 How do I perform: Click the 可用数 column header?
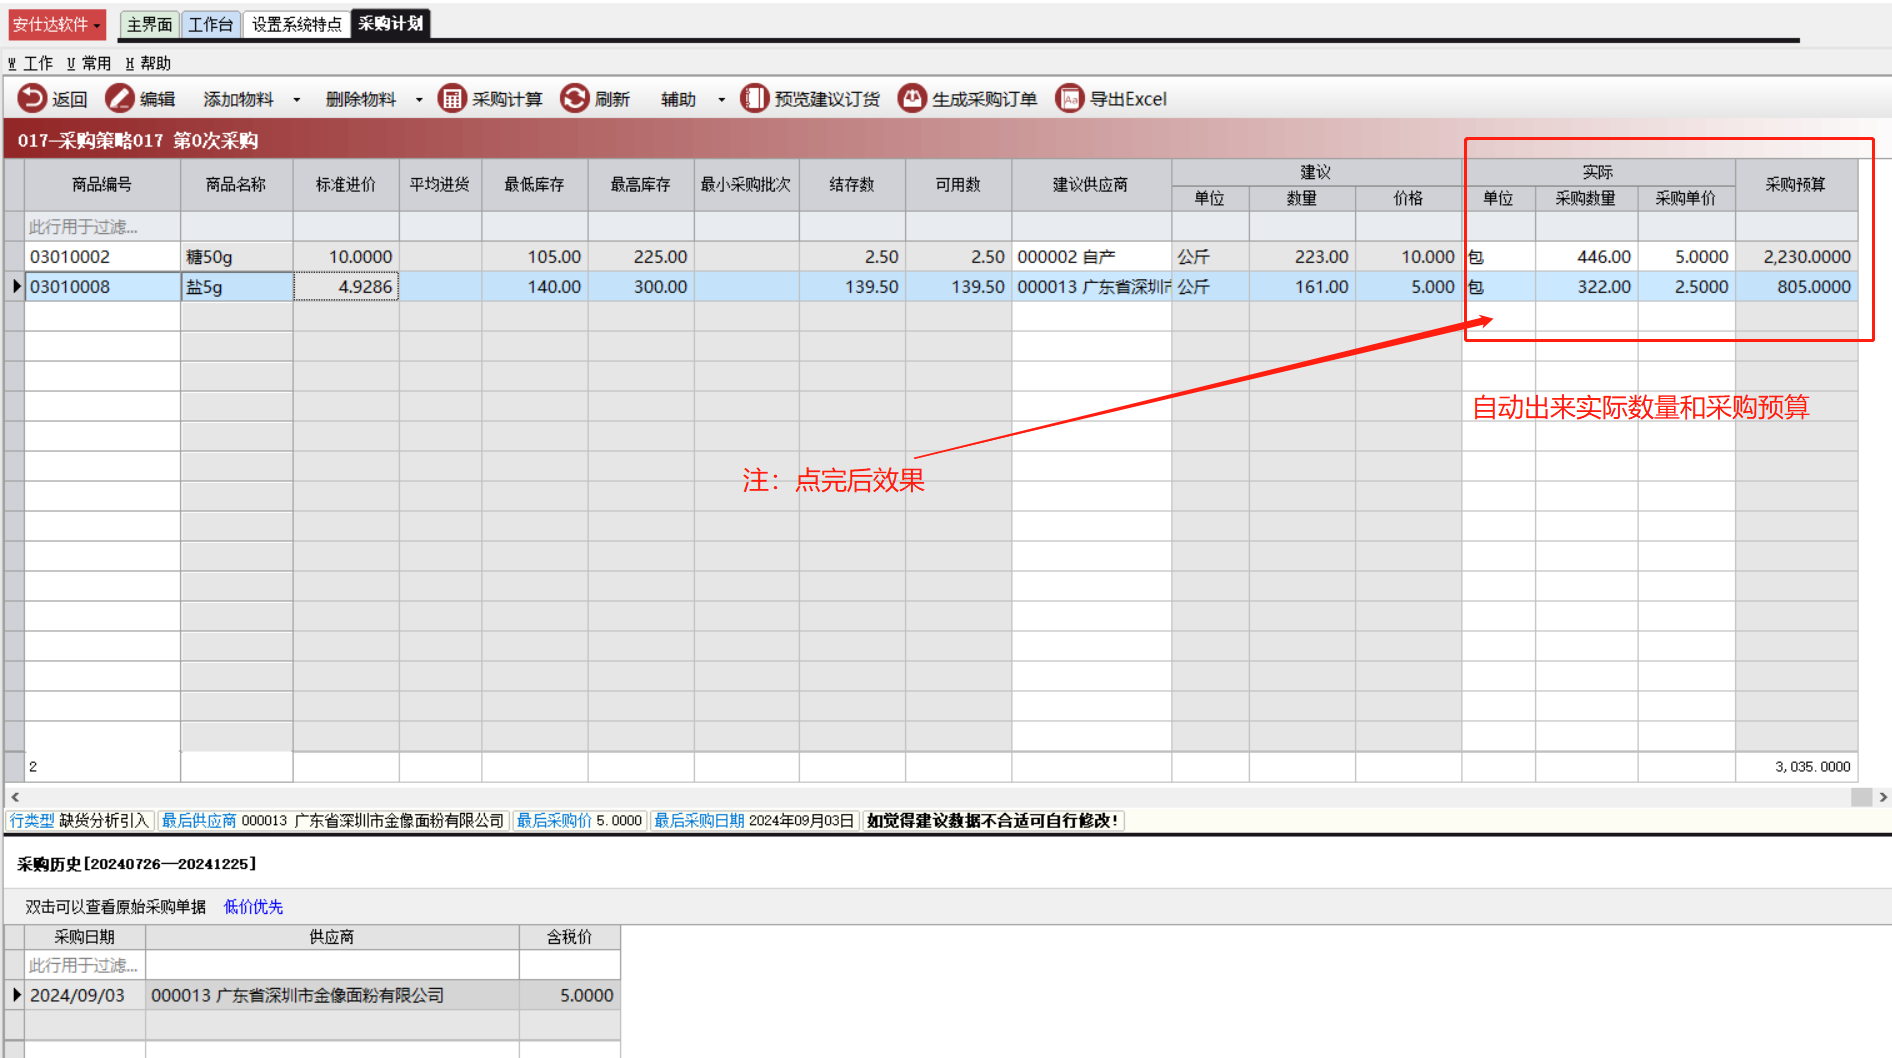click(958, 184)
